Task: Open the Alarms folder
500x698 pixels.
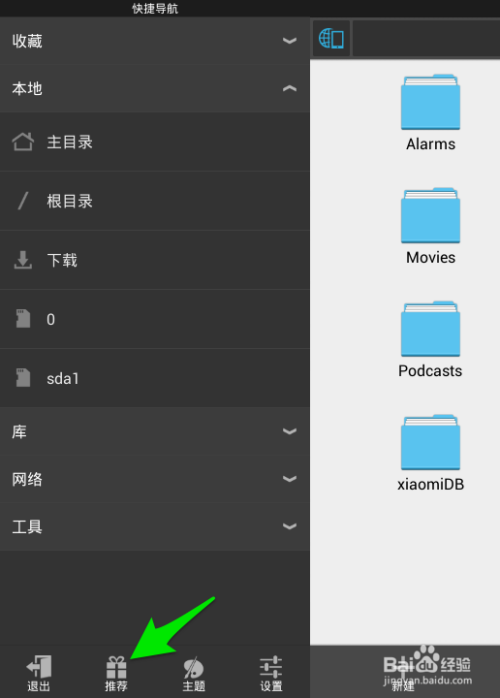Action: tap(431, 114)
